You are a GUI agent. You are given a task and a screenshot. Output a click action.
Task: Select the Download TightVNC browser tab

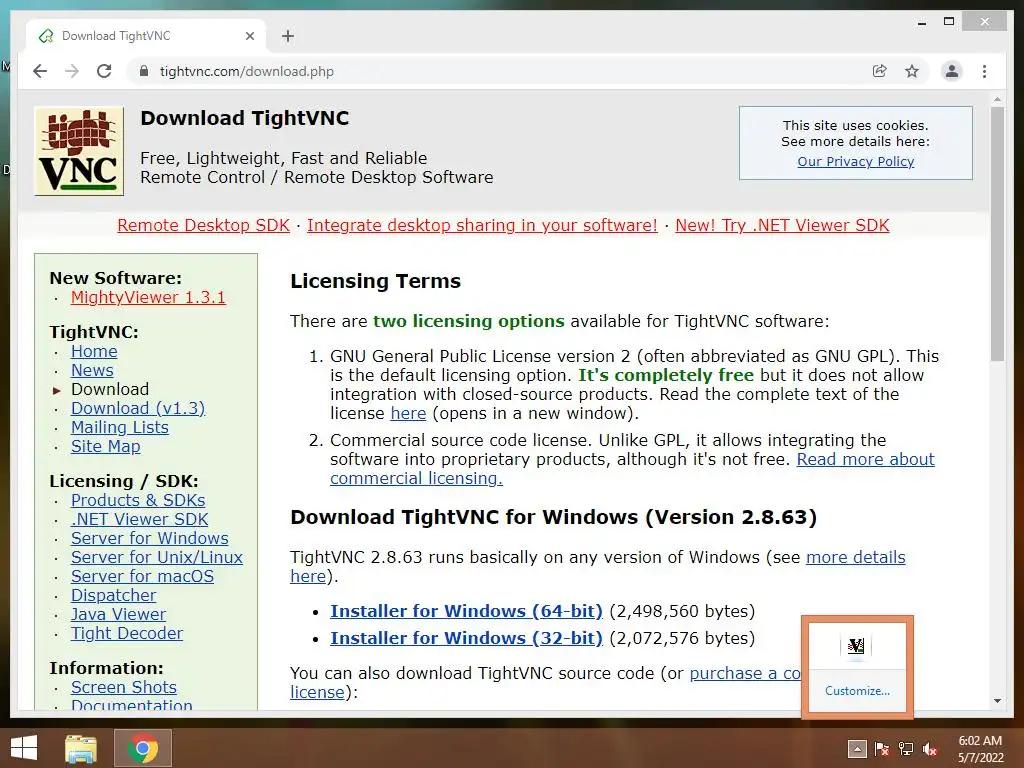145,36
